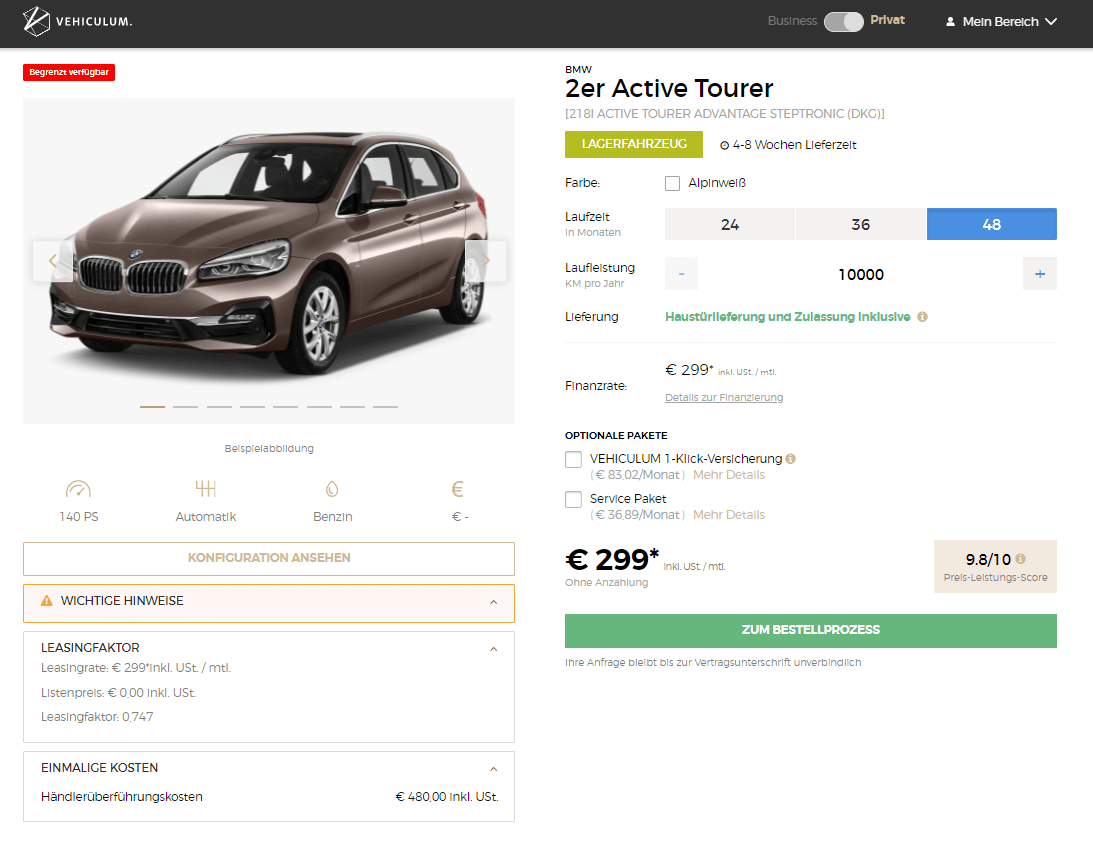Click Händlerüberführungskosten label
1093x843 pixels.
coord(122,797)
